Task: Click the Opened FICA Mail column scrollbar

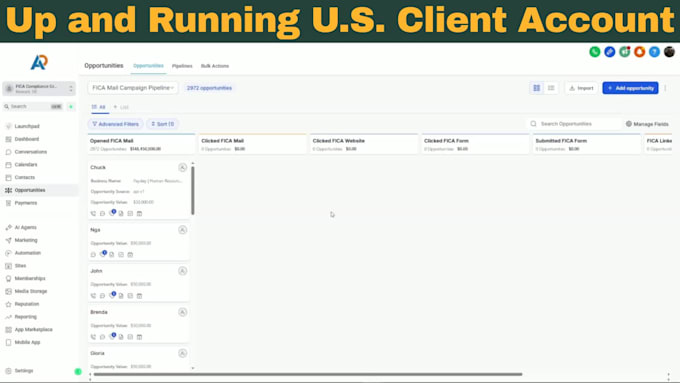Action: (x=193, y=190)
